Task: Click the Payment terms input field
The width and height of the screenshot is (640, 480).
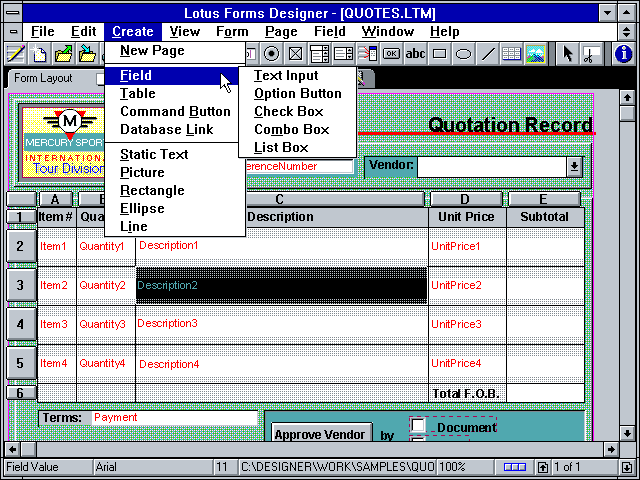Action: [175, 418]
